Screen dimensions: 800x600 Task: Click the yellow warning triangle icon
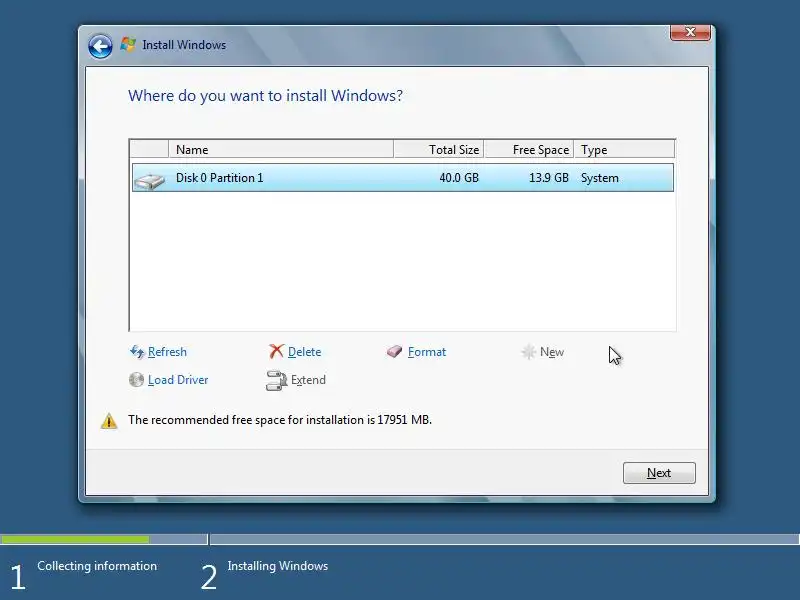(109, 420)
